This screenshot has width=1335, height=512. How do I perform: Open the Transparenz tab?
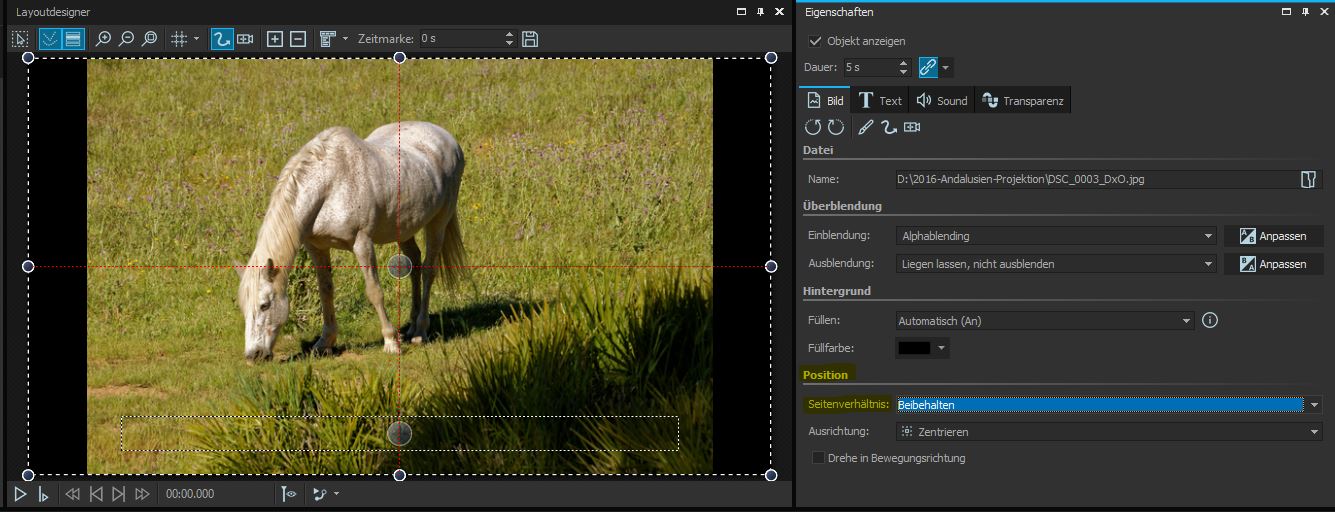tap(1022, 100)
